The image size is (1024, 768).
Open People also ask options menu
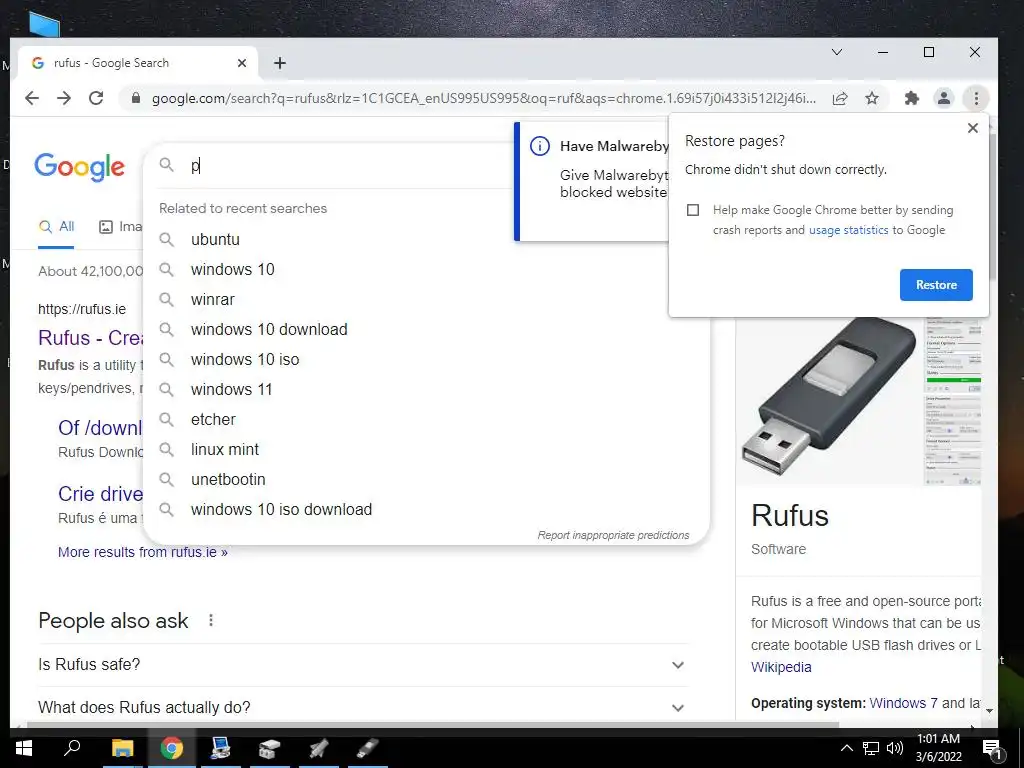pyautogui.click(x=210, y=620)
